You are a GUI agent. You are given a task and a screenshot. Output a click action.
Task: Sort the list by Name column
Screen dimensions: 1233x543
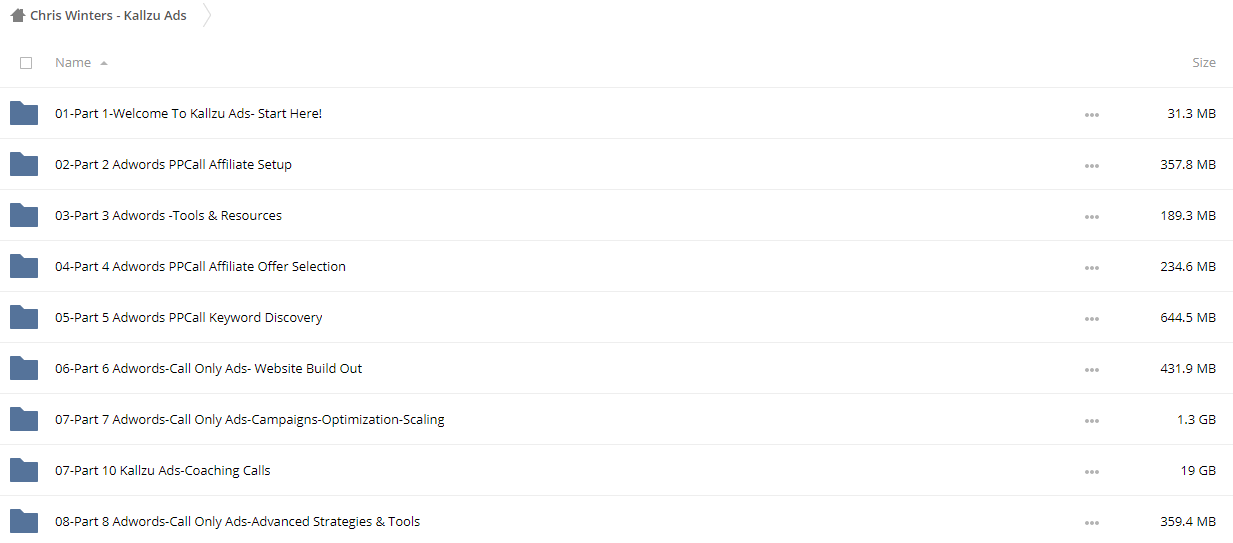(73, 63)
